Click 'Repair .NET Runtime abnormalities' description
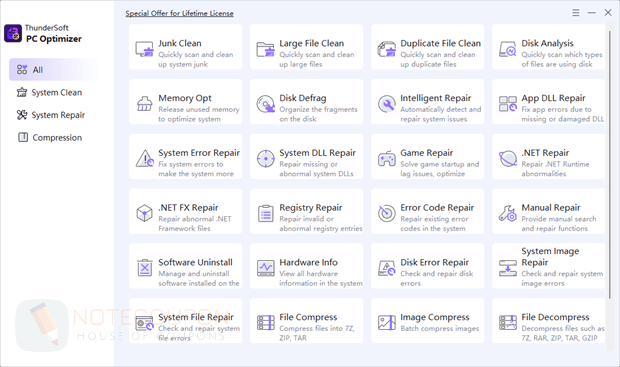 point(555,169)
